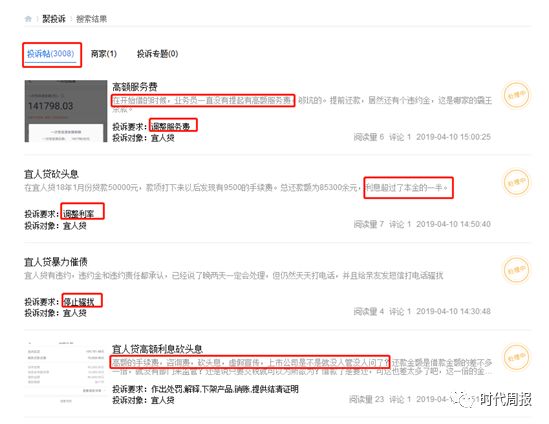This screenshot has width=549, height=424.
Task: Open the 宜人贷暴力催债 complaint title
Action: click(56, 262)
